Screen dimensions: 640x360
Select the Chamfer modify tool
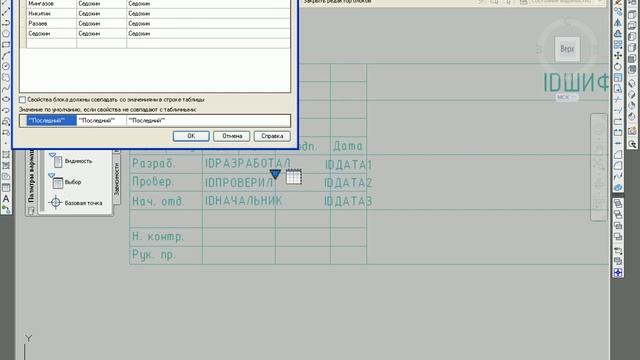618,155
